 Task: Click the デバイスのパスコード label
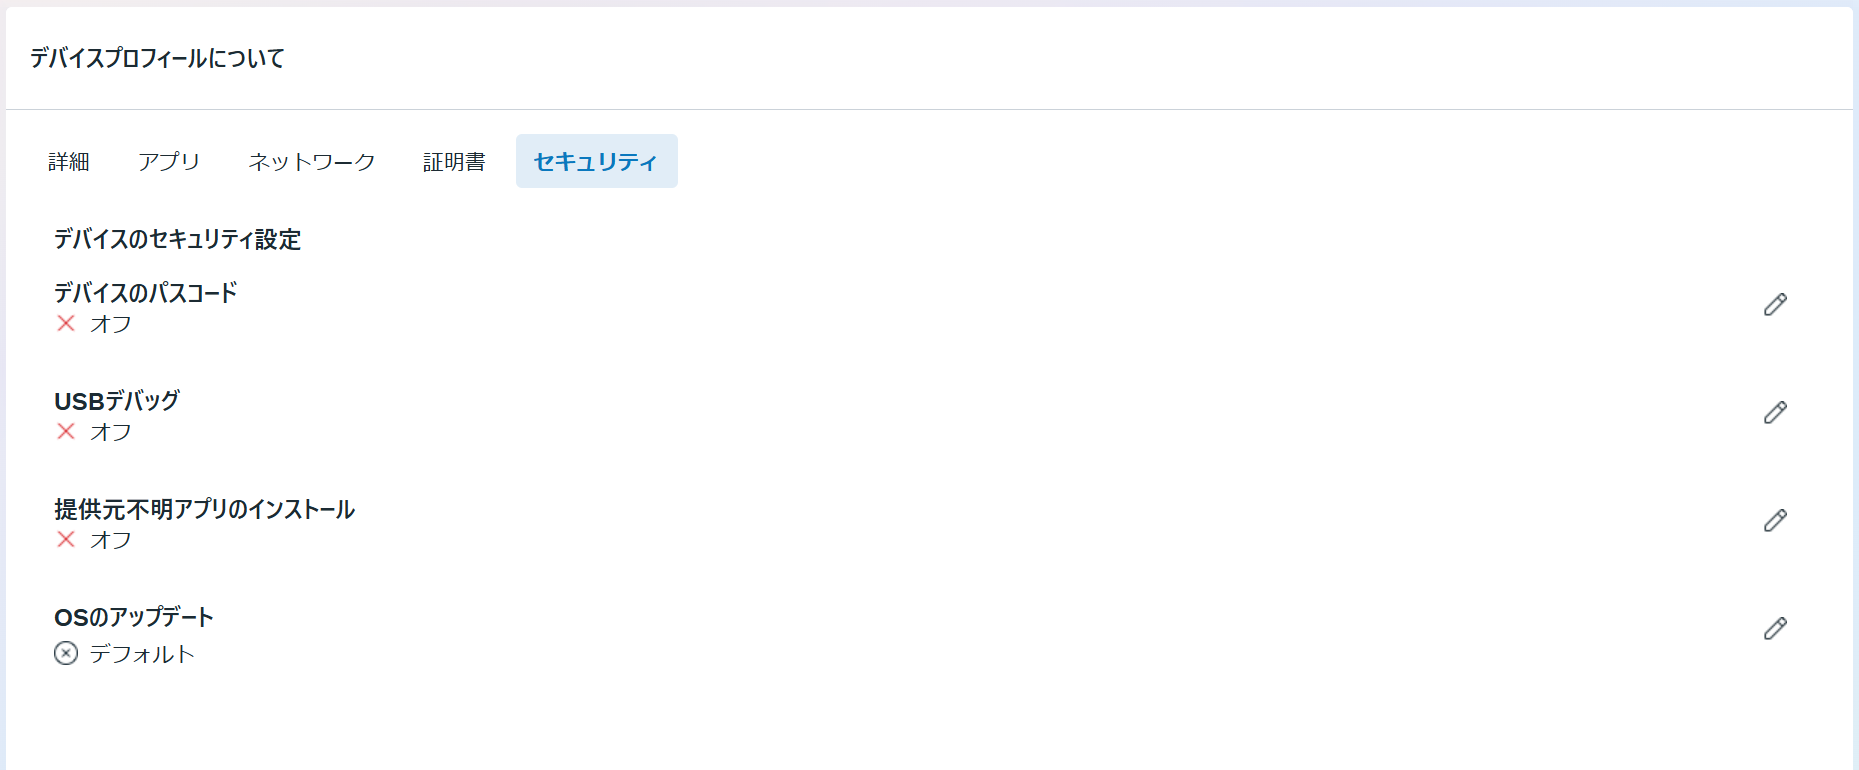[146, 293]
